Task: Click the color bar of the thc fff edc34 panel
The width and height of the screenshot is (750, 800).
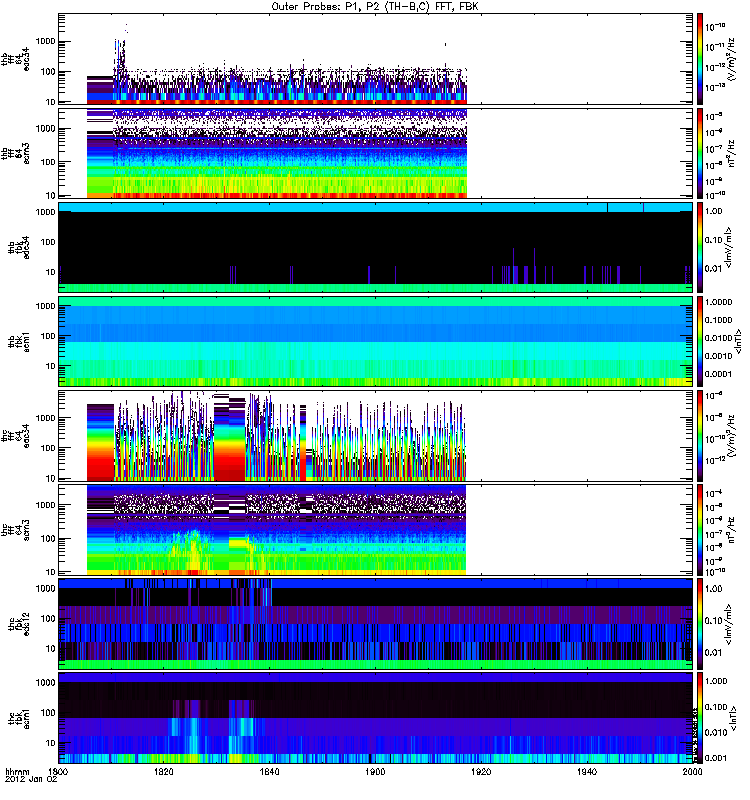Action: [700, 436]
